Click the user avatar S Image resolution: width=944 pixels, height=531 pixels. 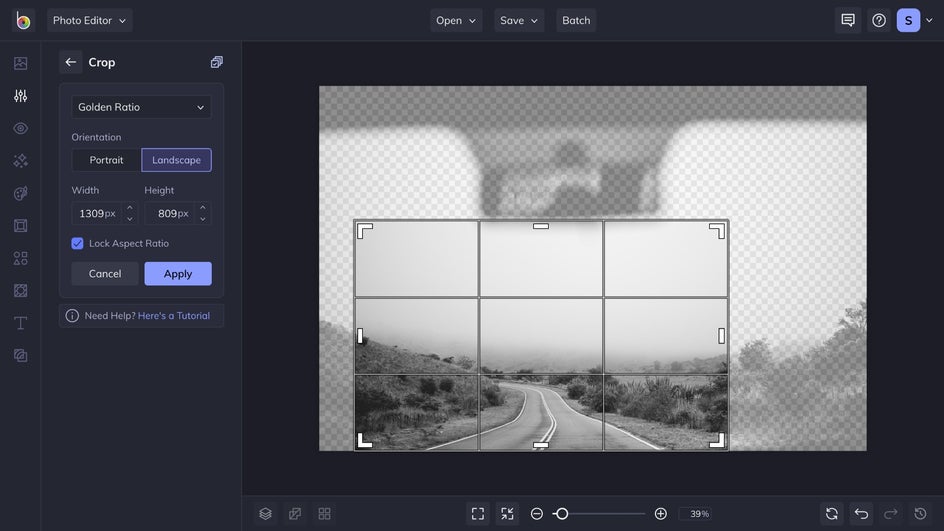click(x=908, y=20)
